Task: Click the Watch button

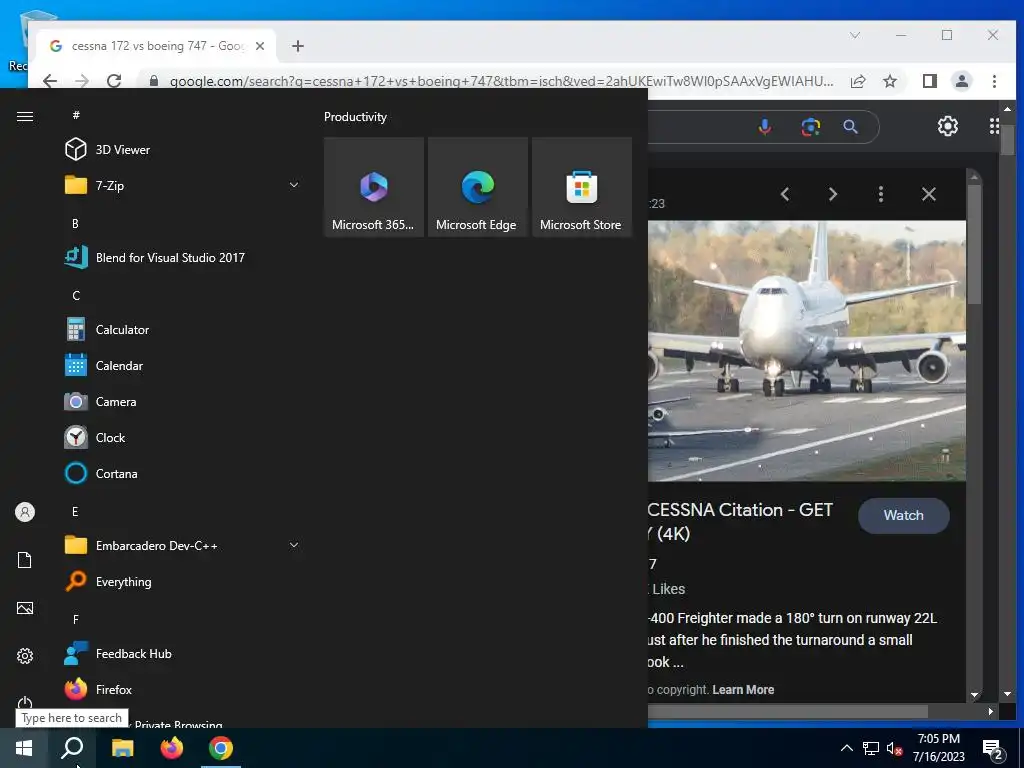Action: click(904, 515)
